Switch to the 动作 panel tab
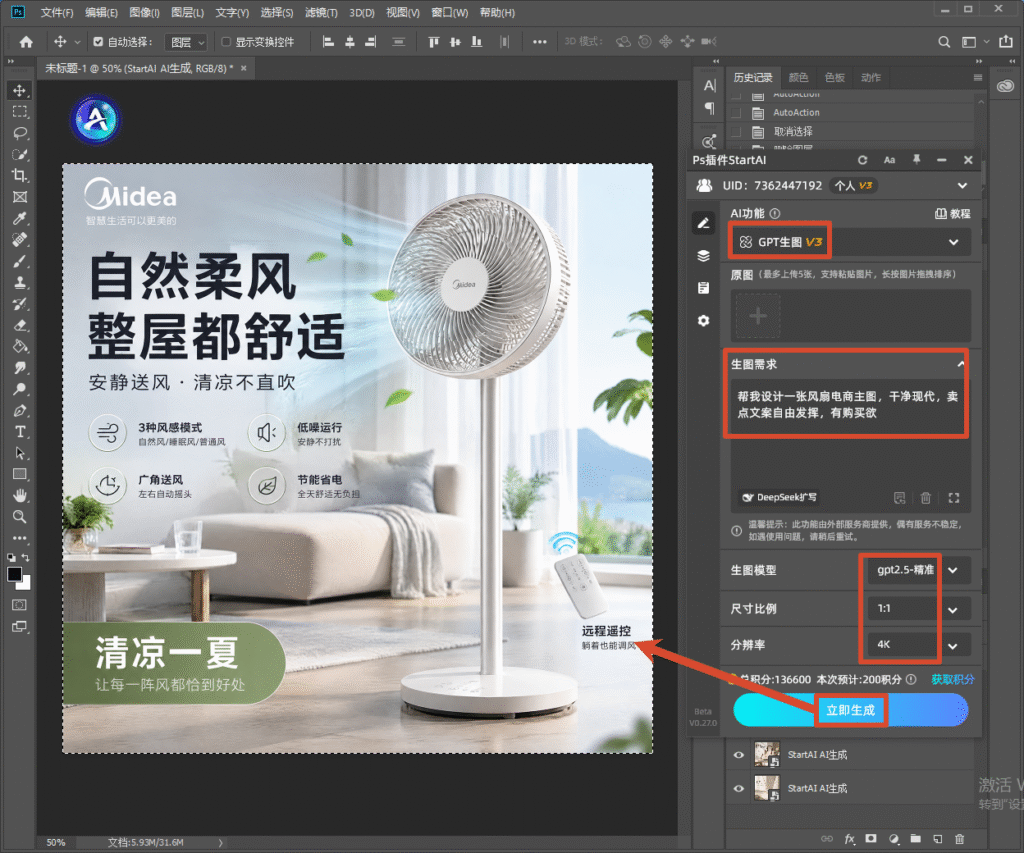This screenshot has height=853, width=1024. tap(871, 78)
